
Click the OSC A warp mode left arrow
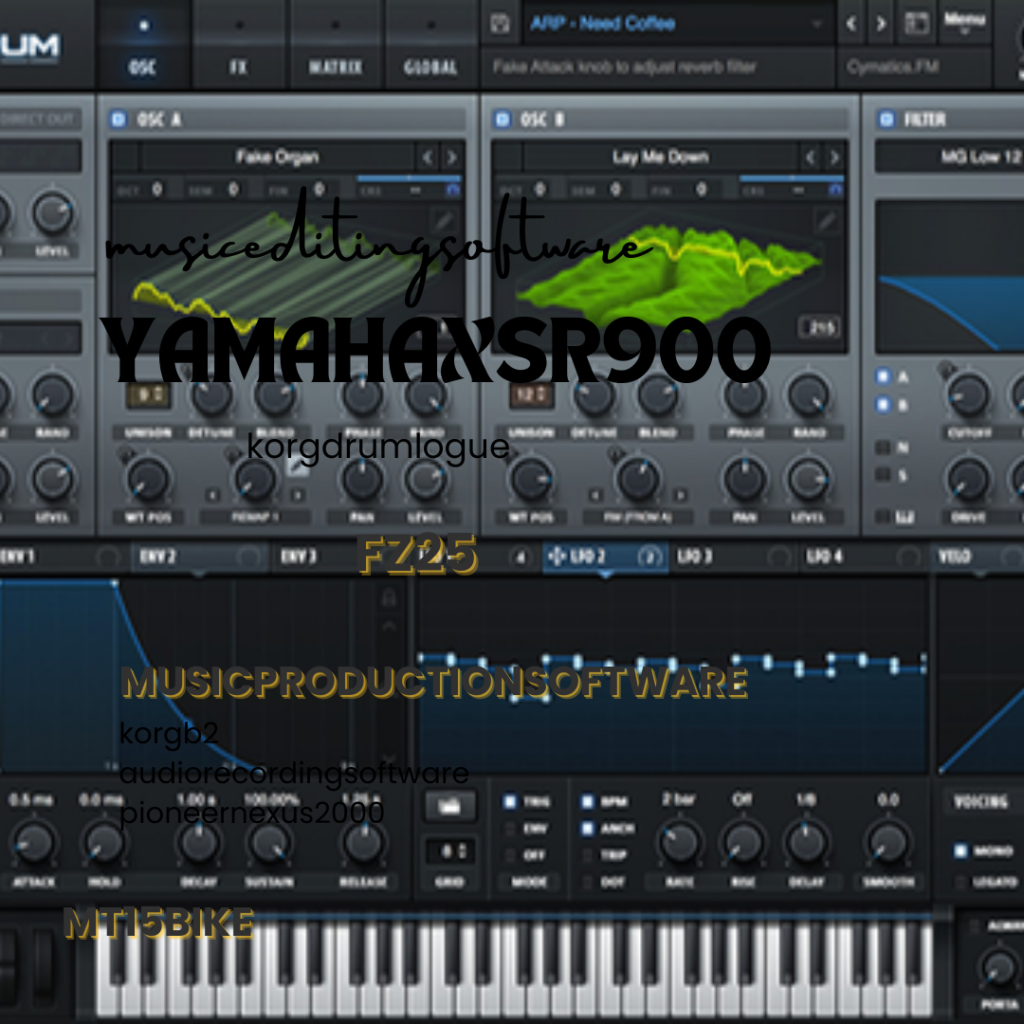tap(212, 496)
